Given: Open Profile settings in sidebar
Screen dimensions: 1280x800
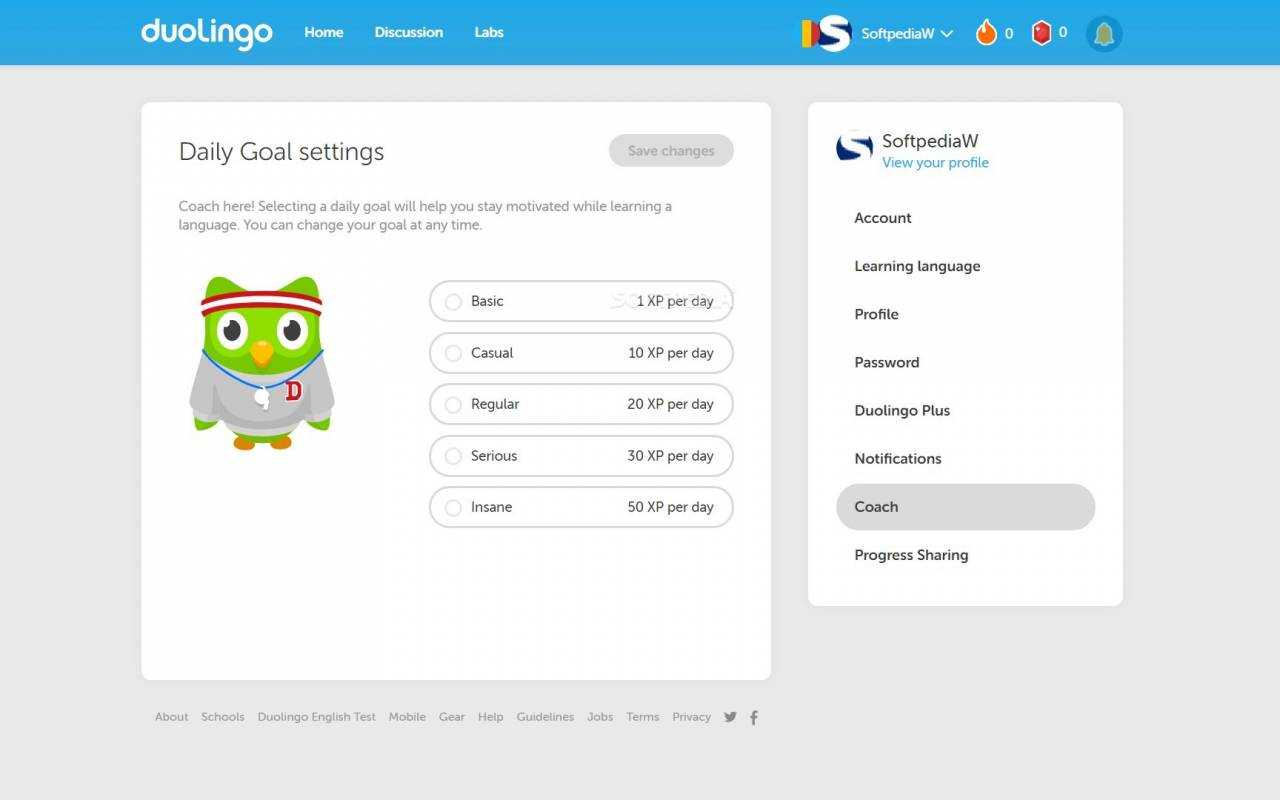Looking at the screenshot, I should coord(965,314).
